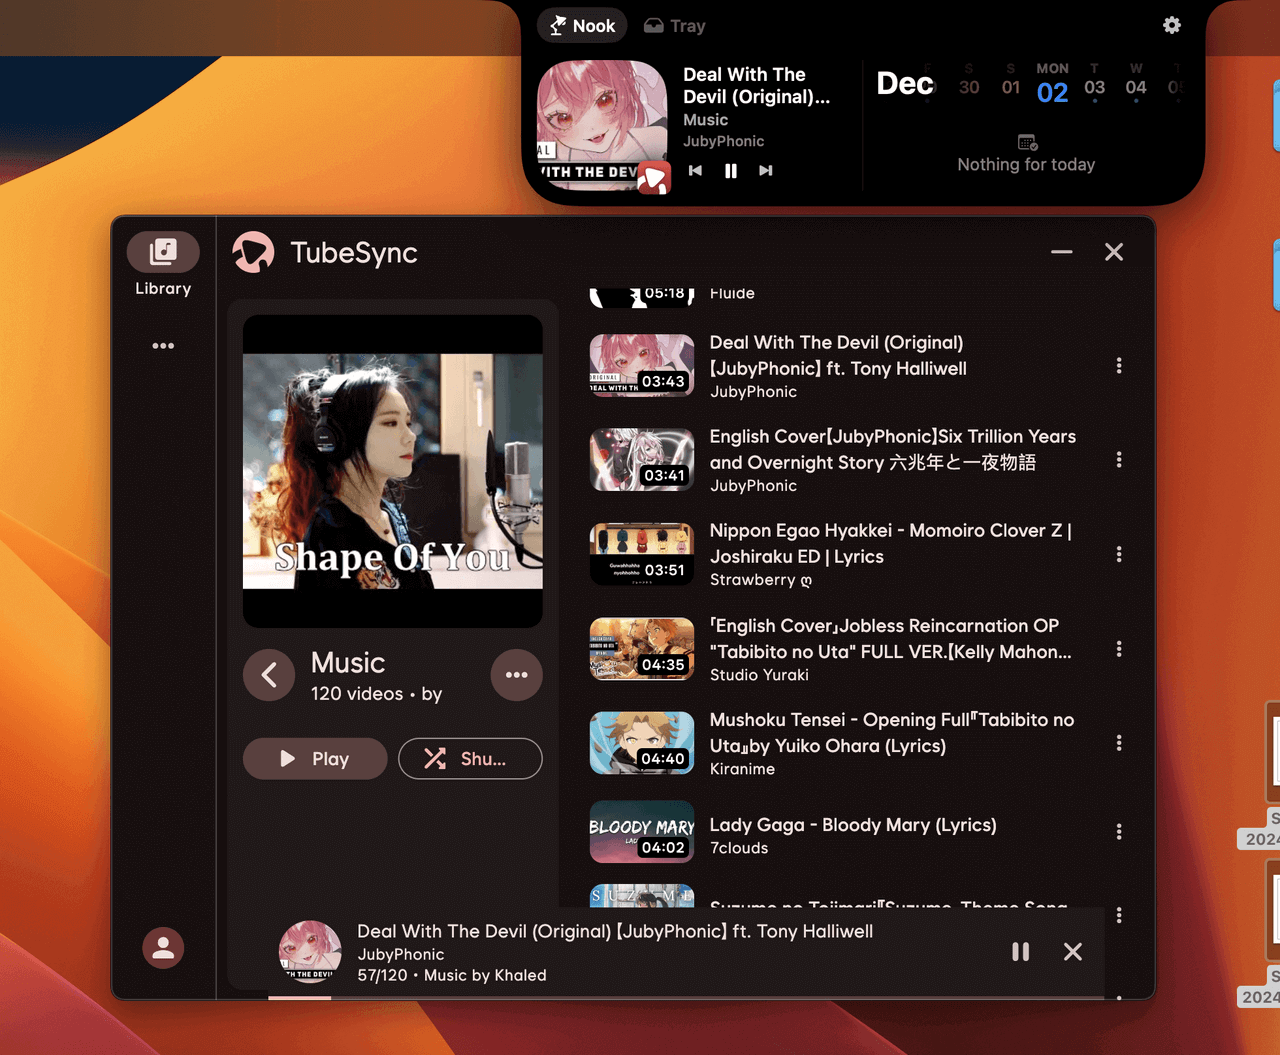The image size is (1280, 1055).
Task: Close the TubeSync mini player bar
Action: click(x=1073, y=952)
